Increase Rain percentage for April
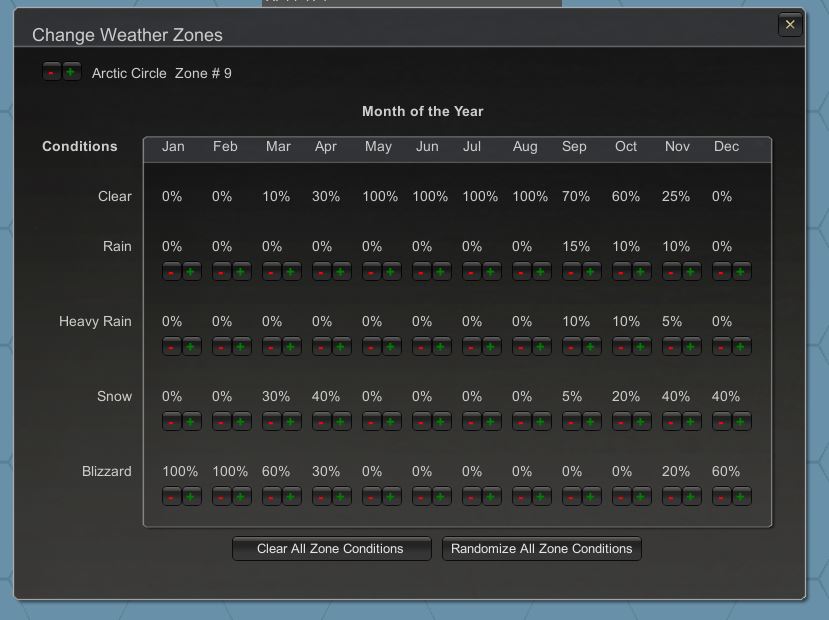This screenshot has height=620, width=829. point(341,272)
